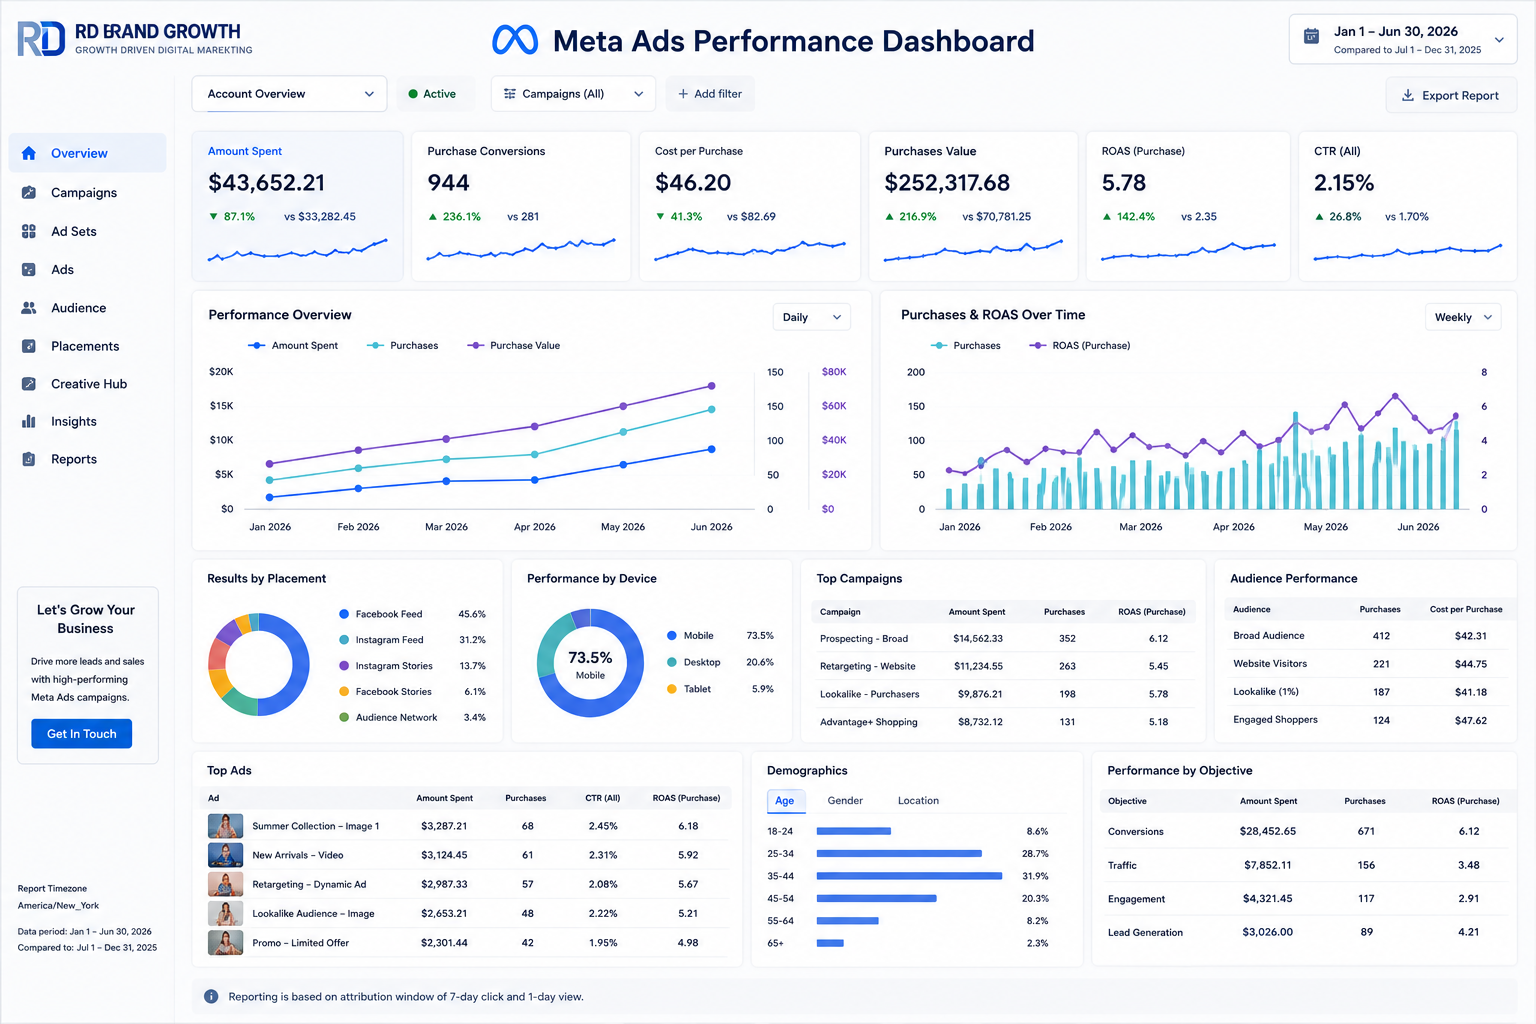This screenshot has height=1024, width=1536.
Task: Click the Audience people icon
Action: 29,308
